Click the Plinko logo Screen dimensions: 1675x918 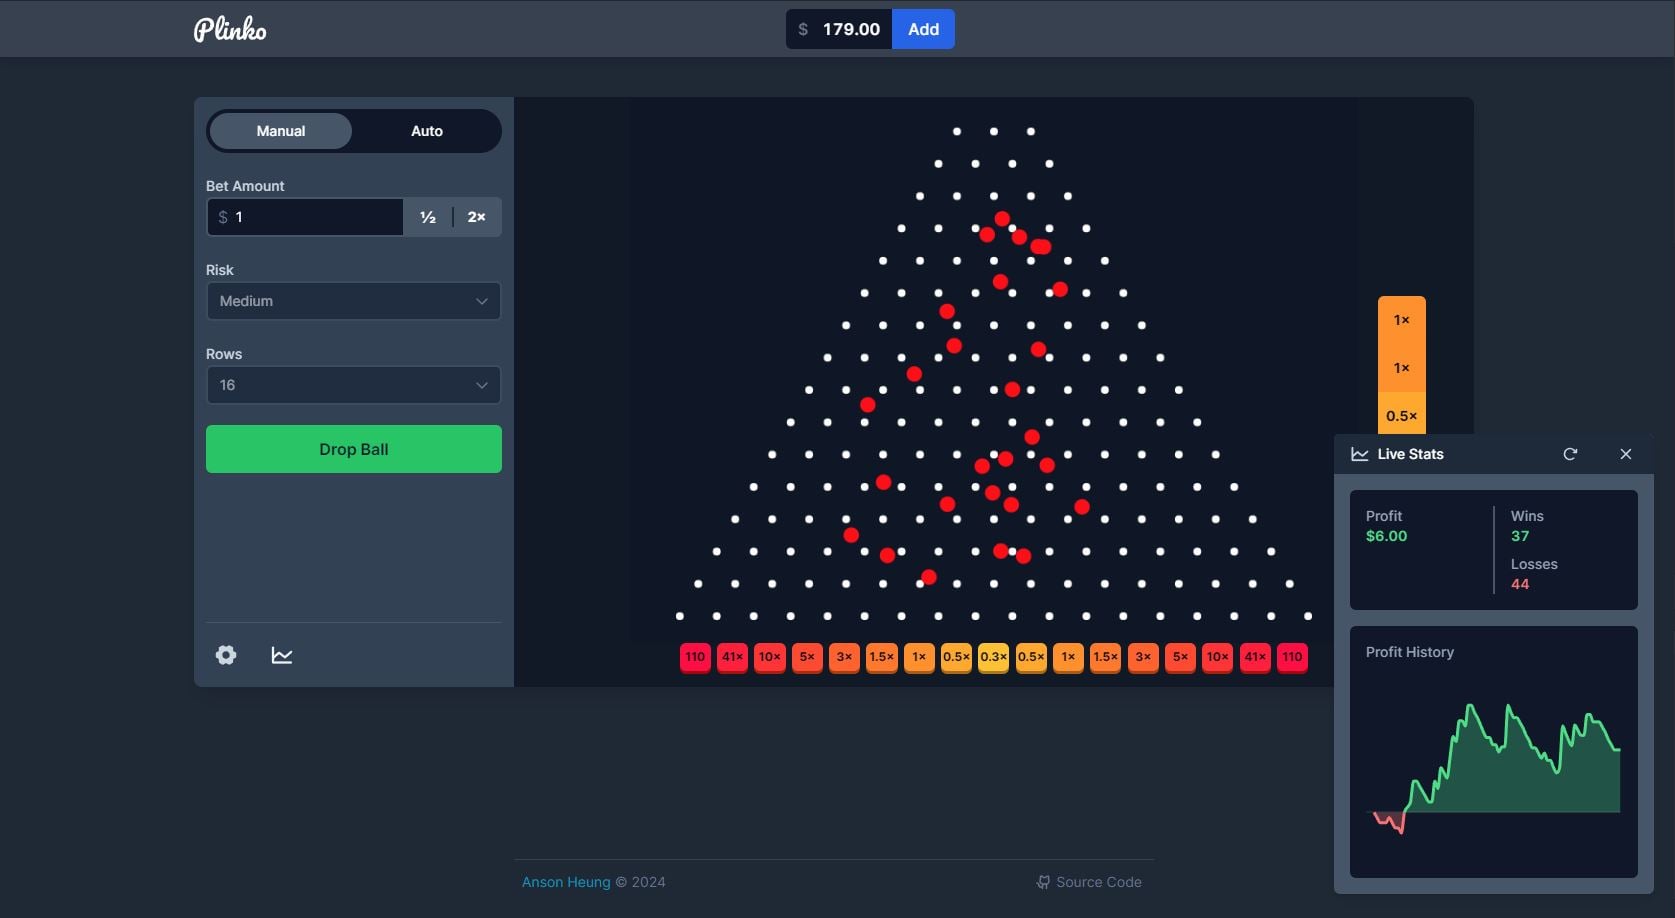pyautogui.click(x=230, y=29)
